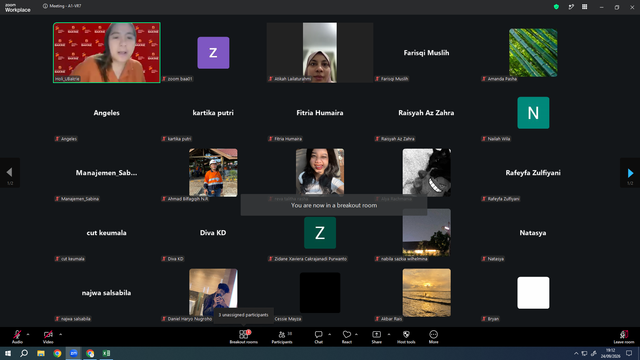This screenshot has width=640, height=360.
Task: Open Windows Start menu
Action: [x=8, y=353]
